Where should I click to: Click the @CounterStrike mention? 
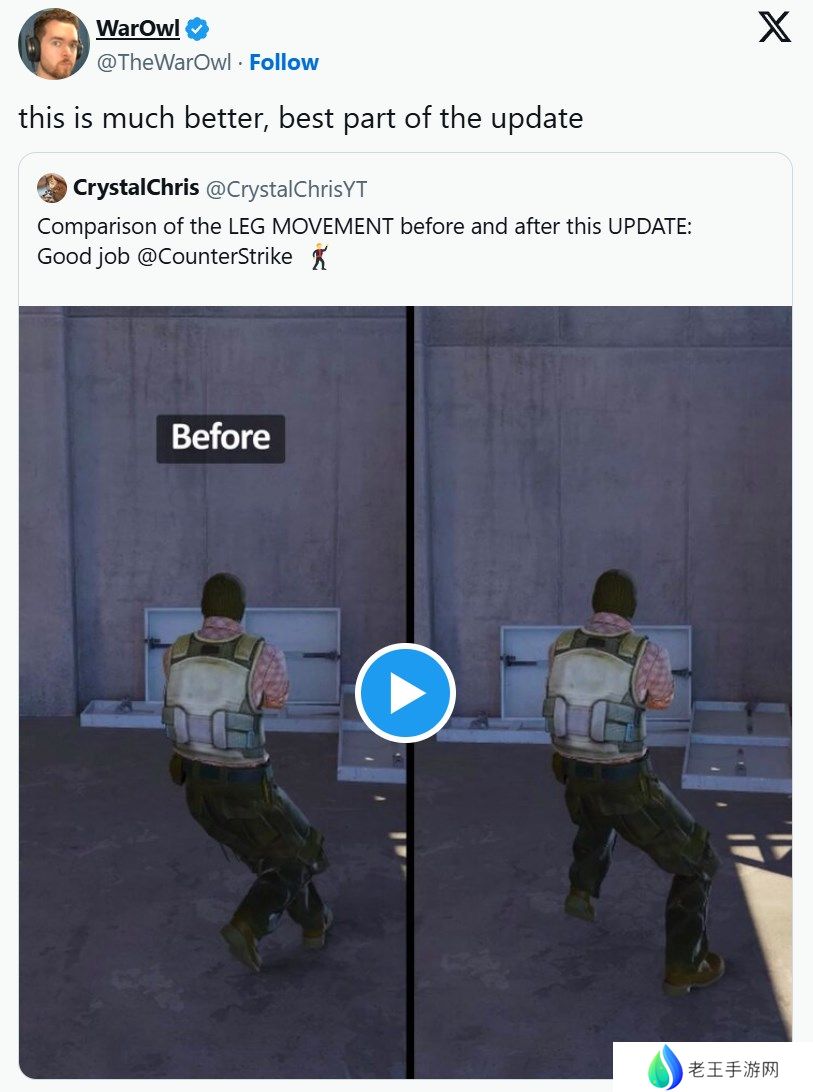coord(215,256)
